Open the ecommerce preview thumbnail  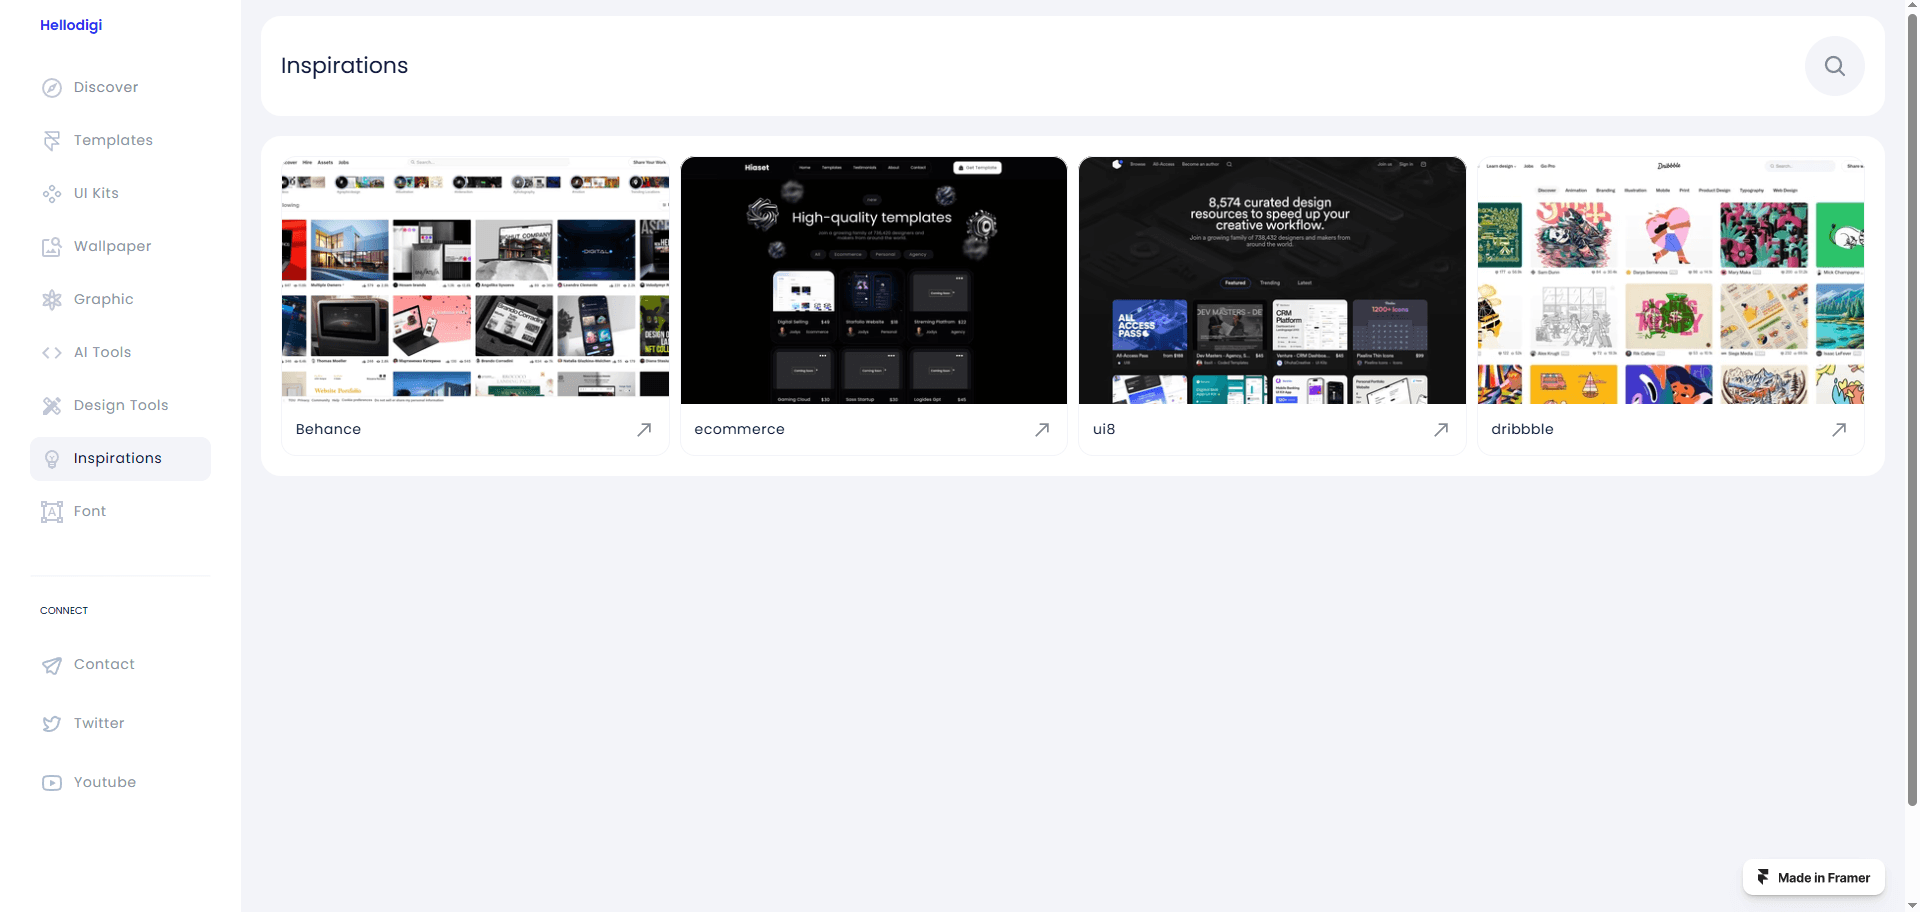point(874,280)
